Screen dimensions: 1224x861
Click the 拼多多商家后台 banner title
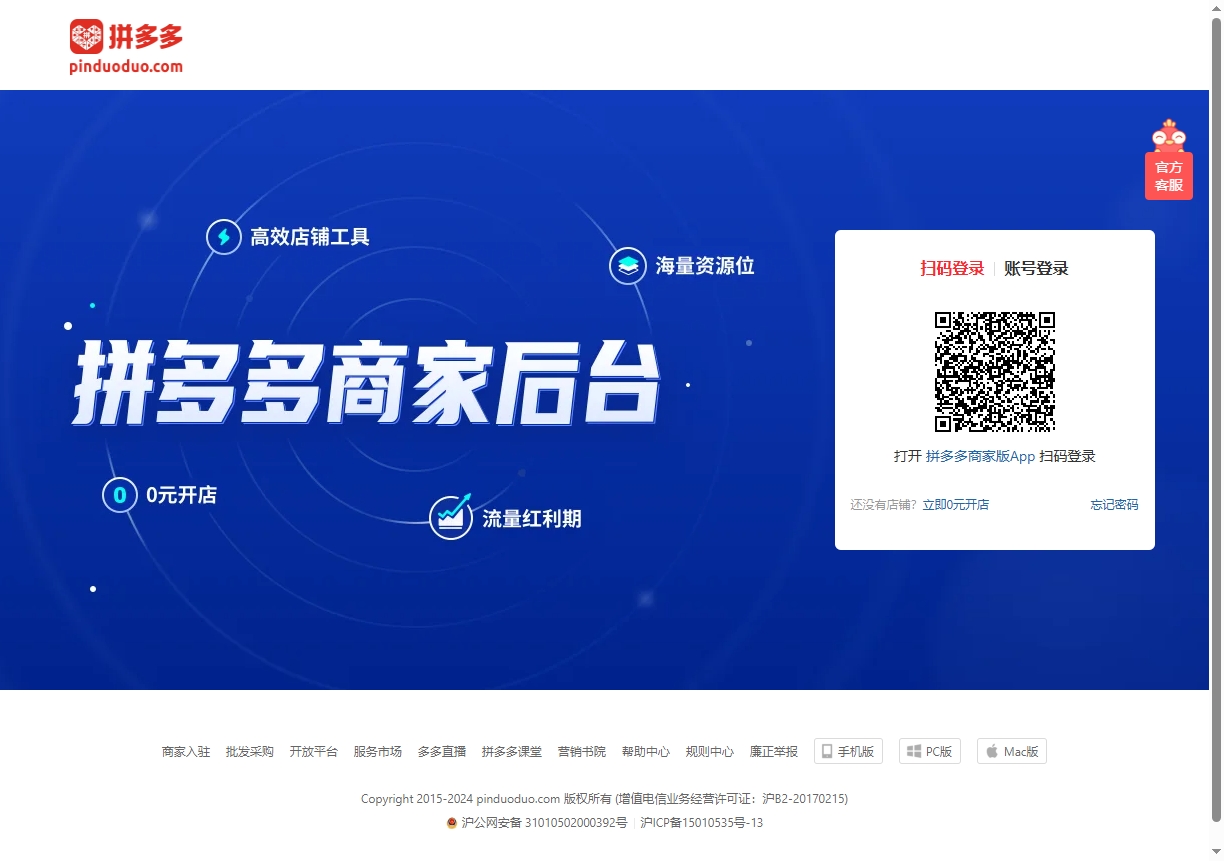click(367, 385)
